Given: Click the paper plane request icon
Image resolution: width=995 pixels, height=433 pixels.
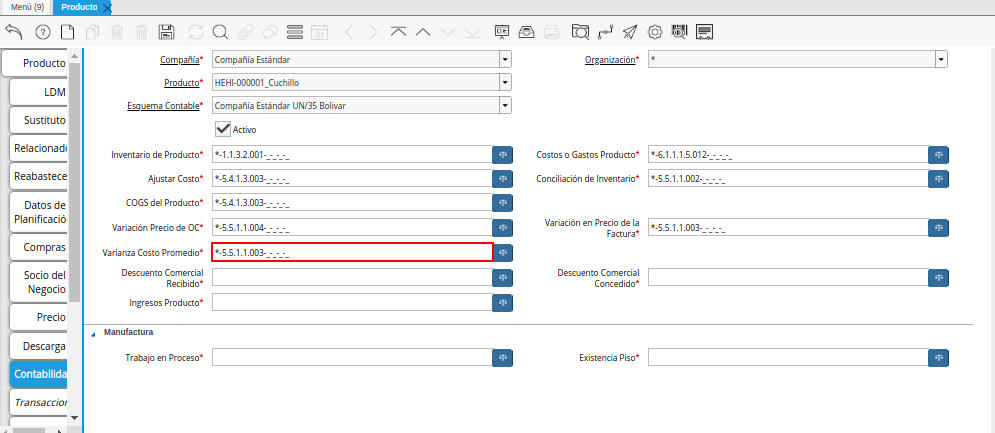Looking at the screenshot, I should [630, 32].
